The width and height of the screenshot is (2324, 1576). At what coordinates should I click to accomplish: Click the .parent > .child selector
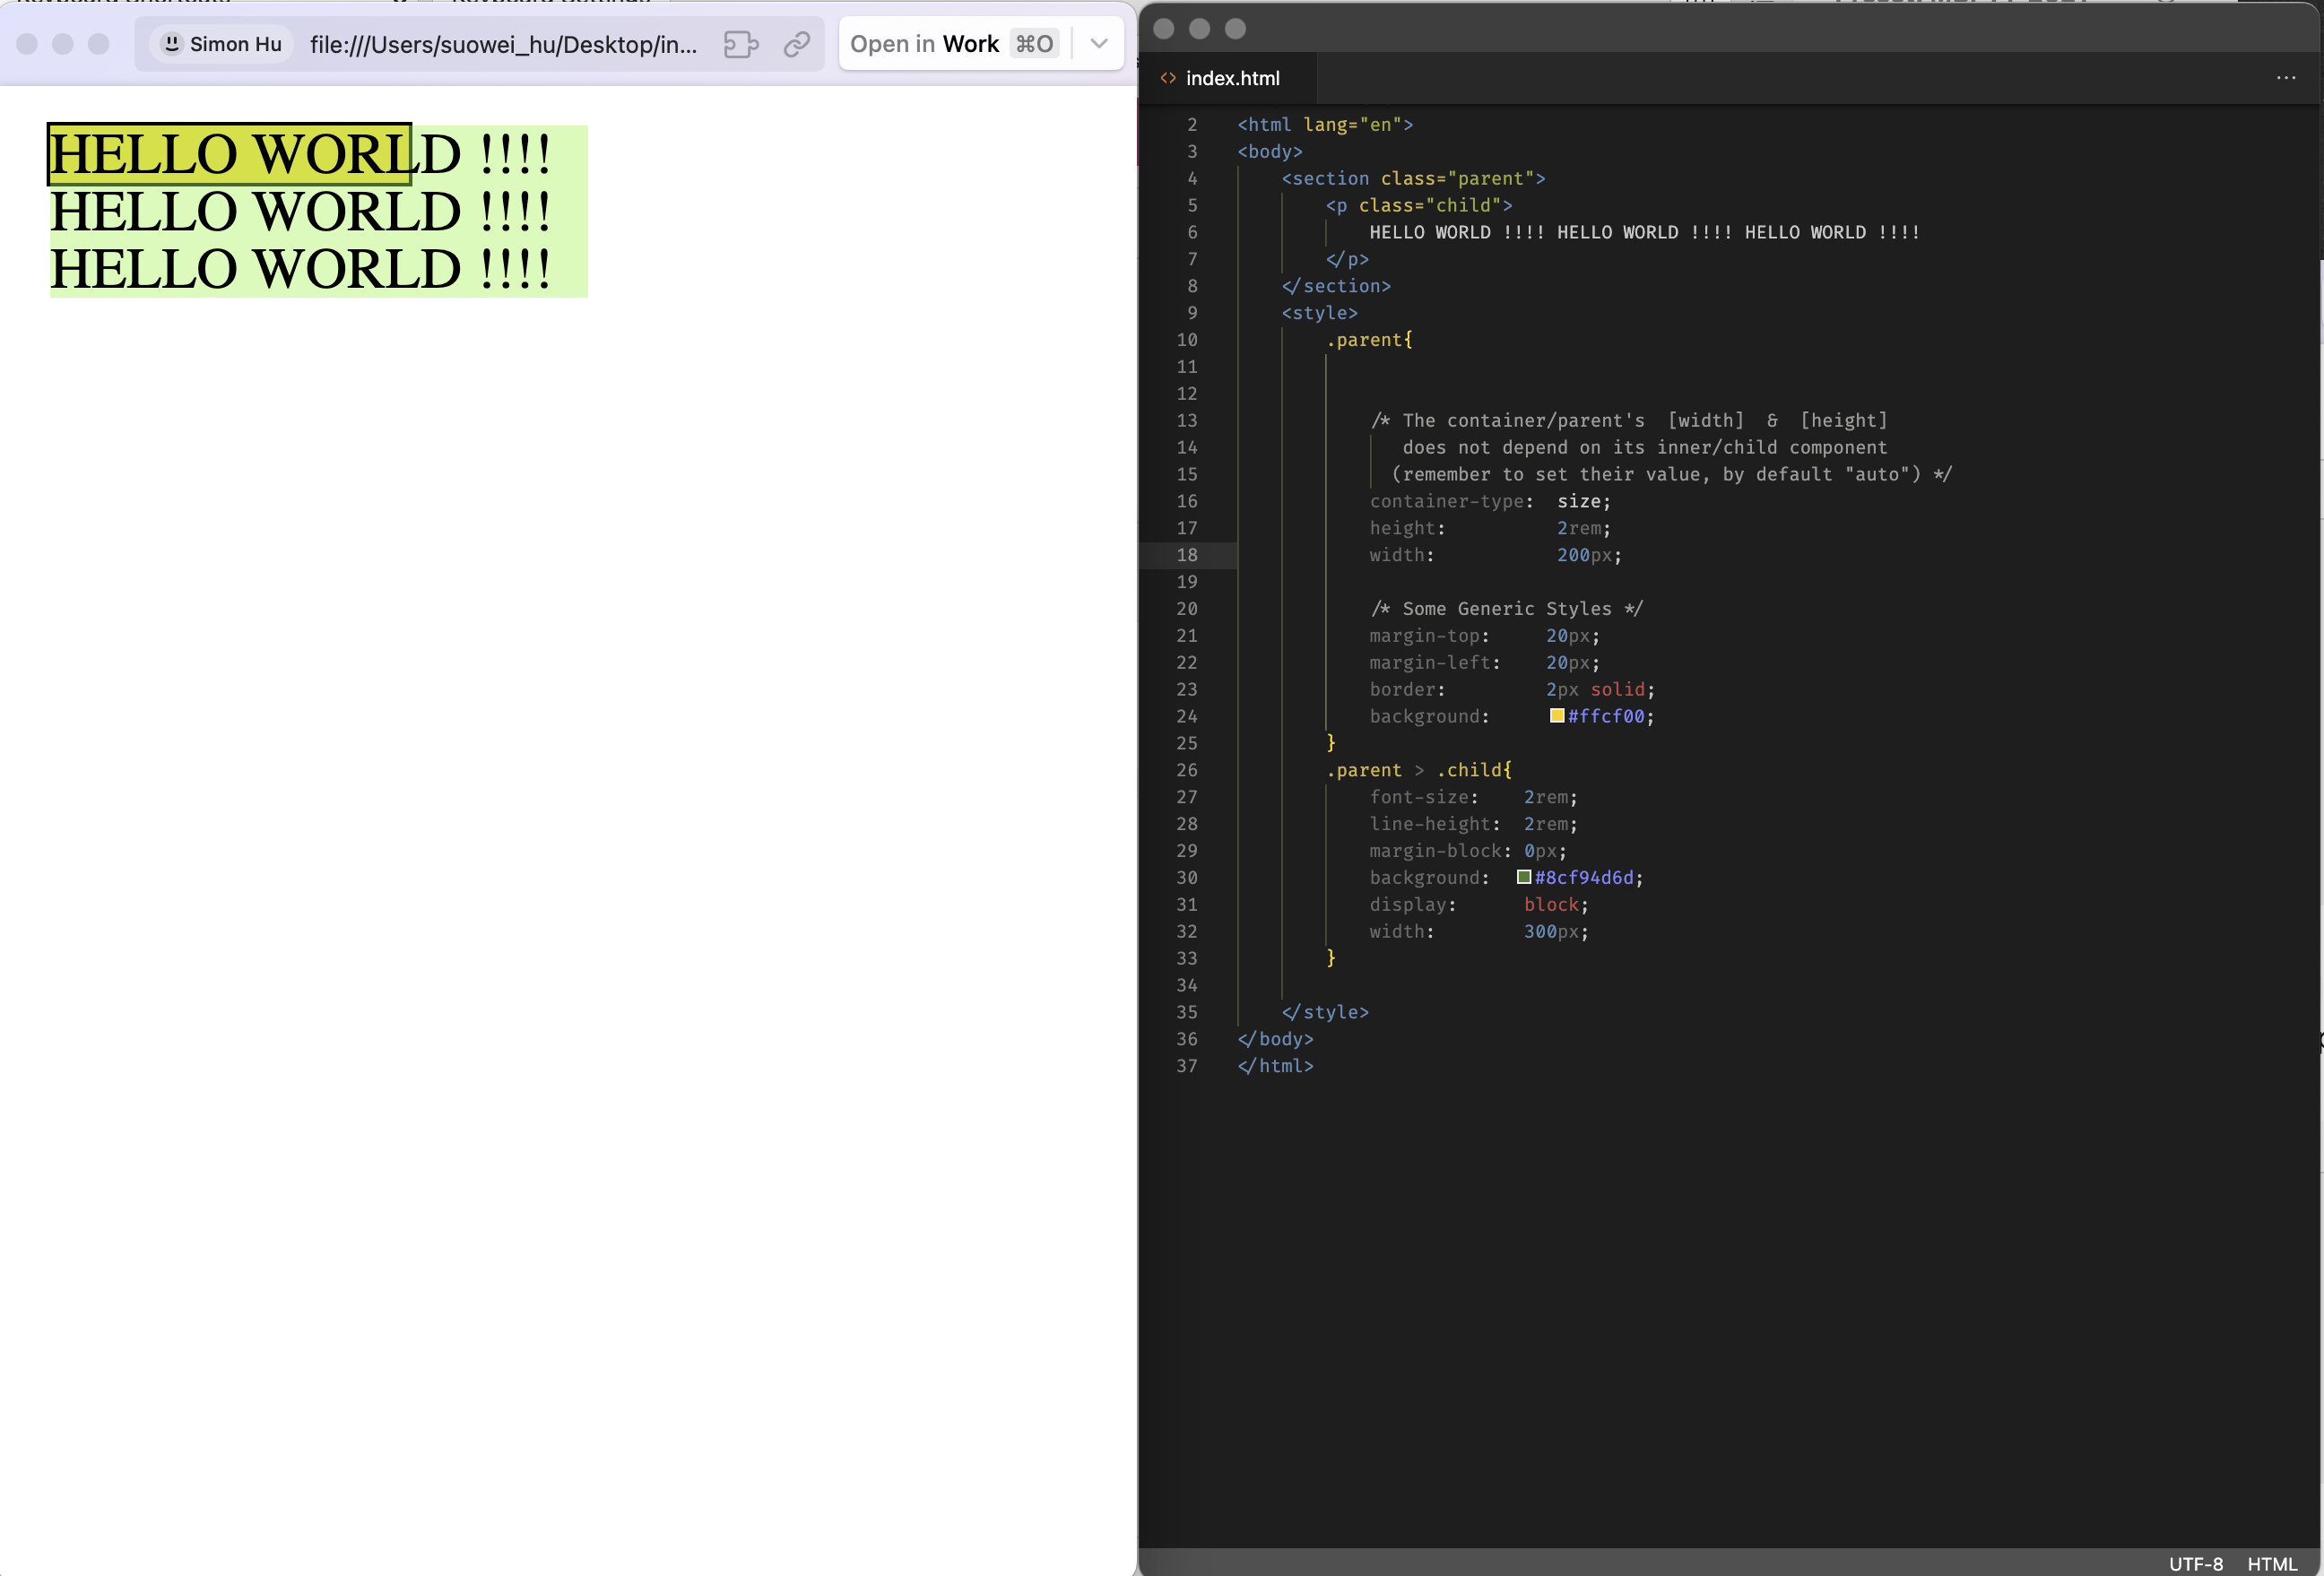(x=1419, y=770)
